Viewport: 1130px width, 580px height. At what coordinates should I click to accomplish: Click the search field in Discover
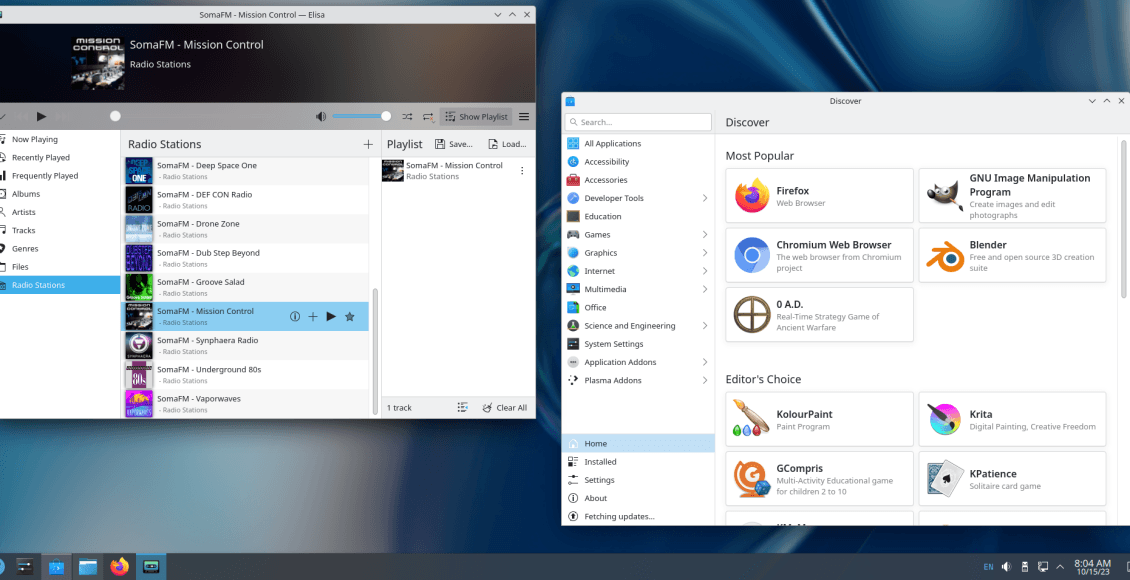(637, 121)
